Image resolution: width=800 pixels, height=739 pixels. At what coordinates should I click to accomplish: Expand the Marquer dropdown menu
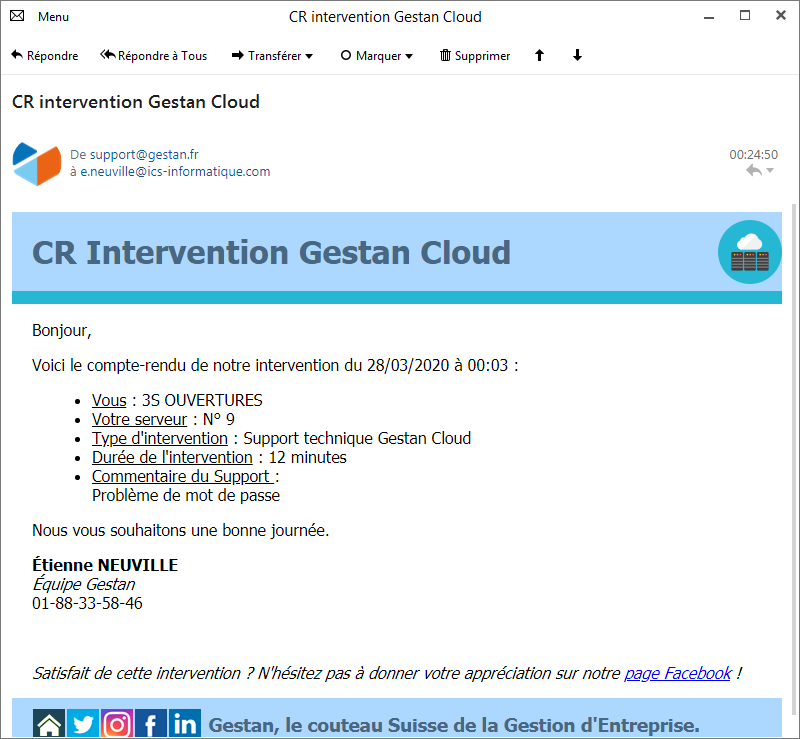click(409, 57)
